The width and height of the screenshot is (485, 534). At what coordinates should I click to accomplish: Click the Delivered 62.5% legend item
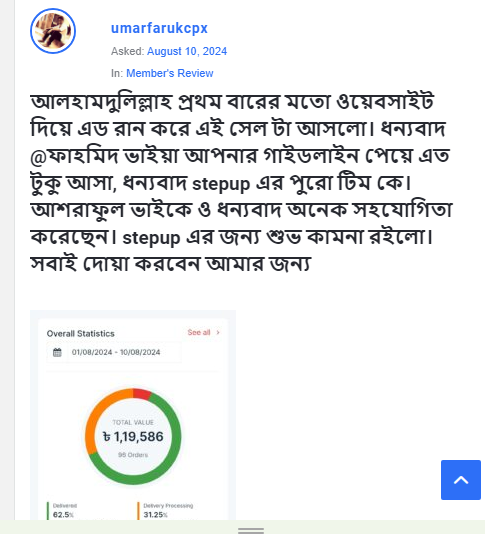click(63, 511)
